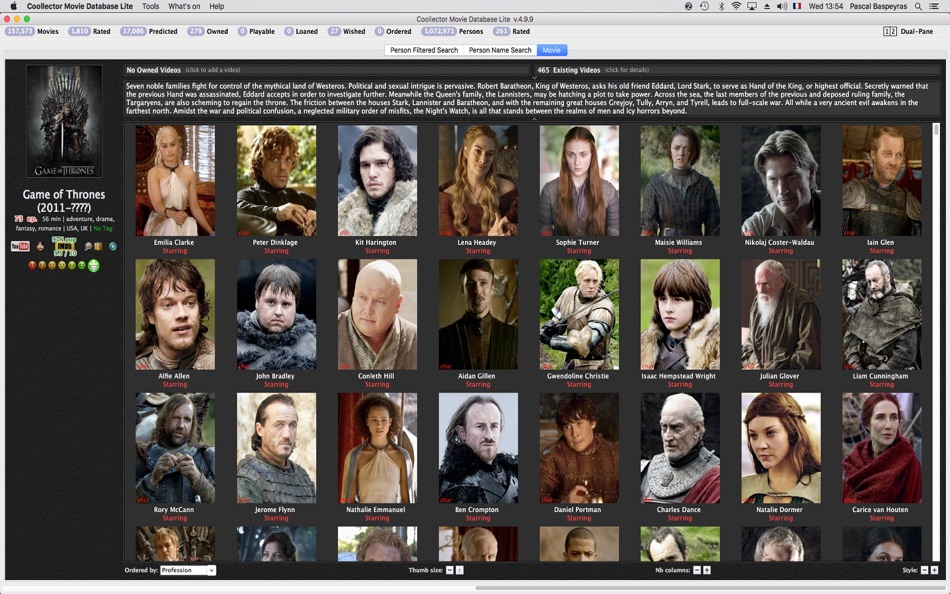Collapse the plot summary with arrow
This screenshot has height=594, width=950.
tap(534, 119)
